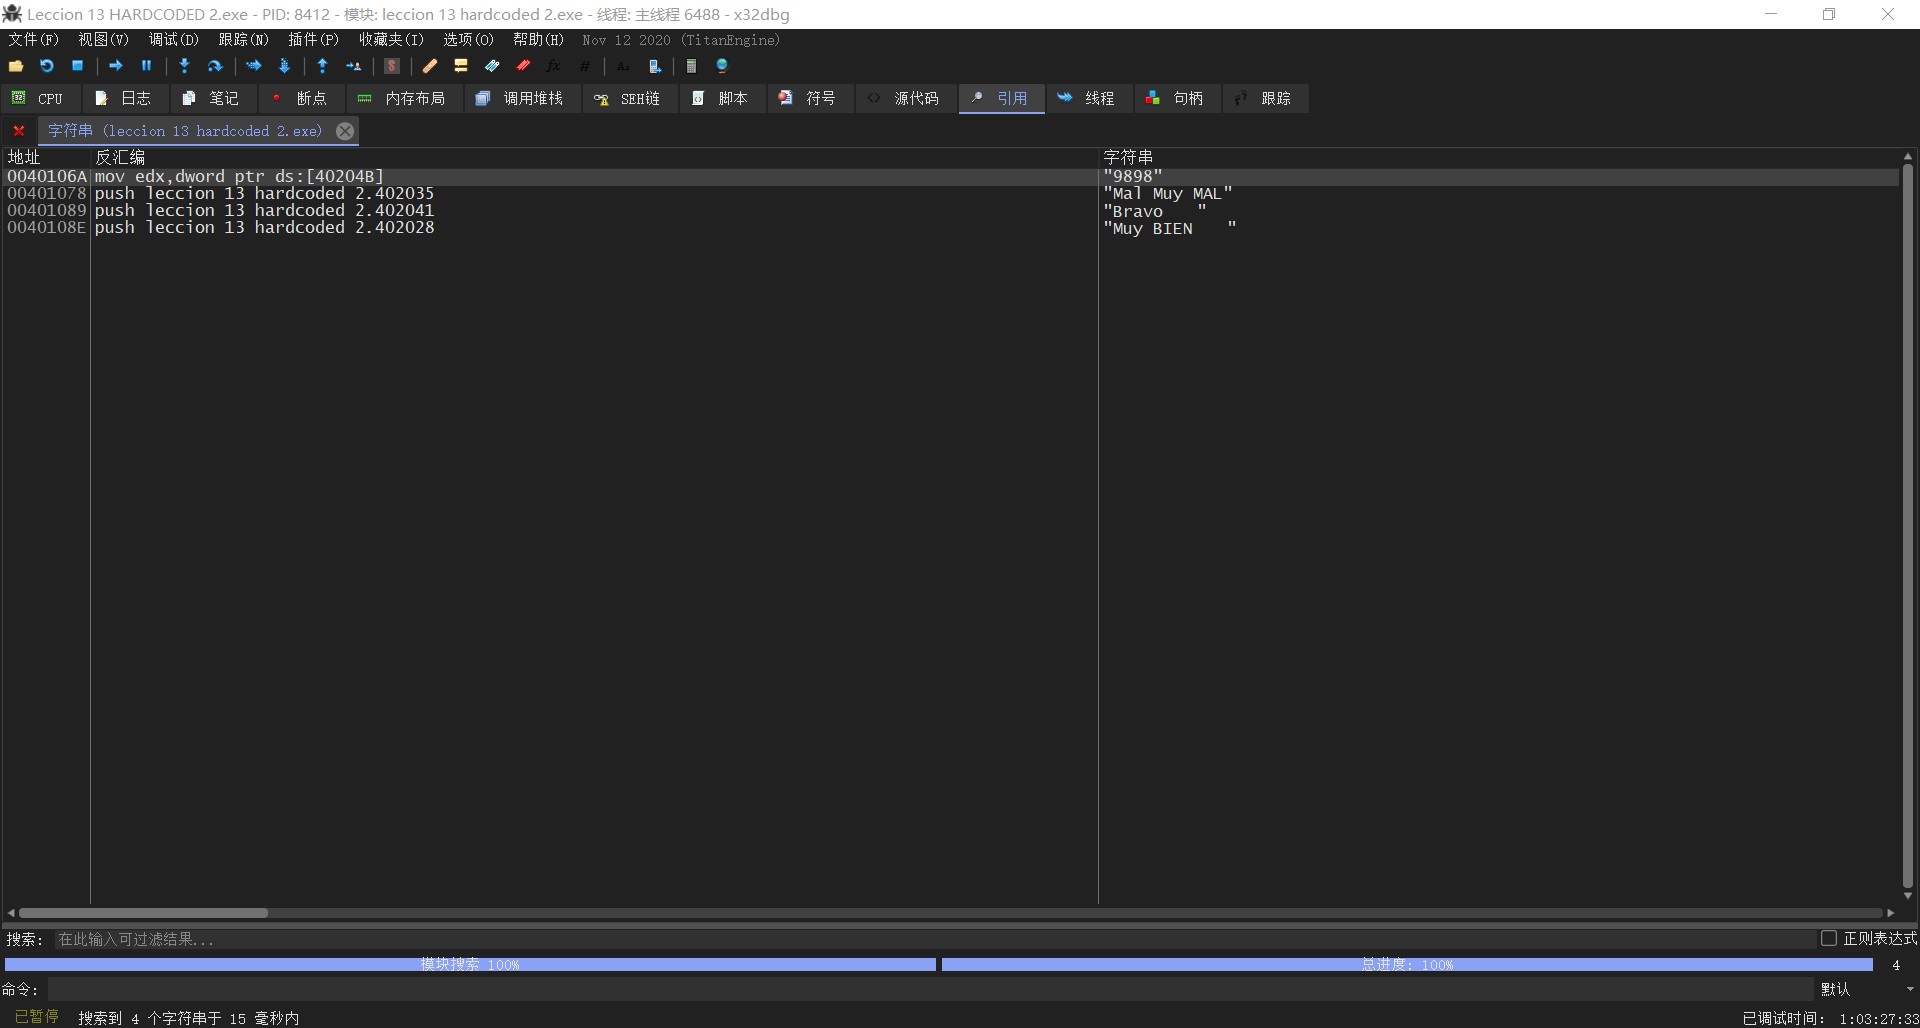Click the 反汇编 column header

coord(595,157)
